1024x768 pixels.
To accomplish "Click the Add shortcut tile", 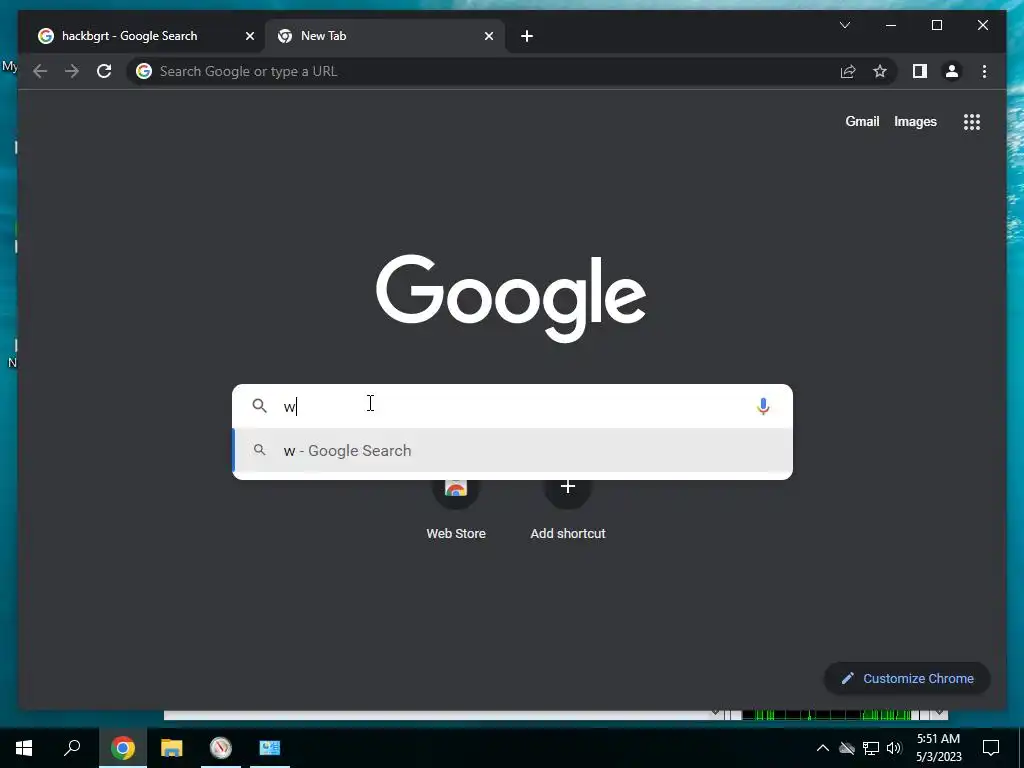I will pyautogui.click(x=568, y=509).
